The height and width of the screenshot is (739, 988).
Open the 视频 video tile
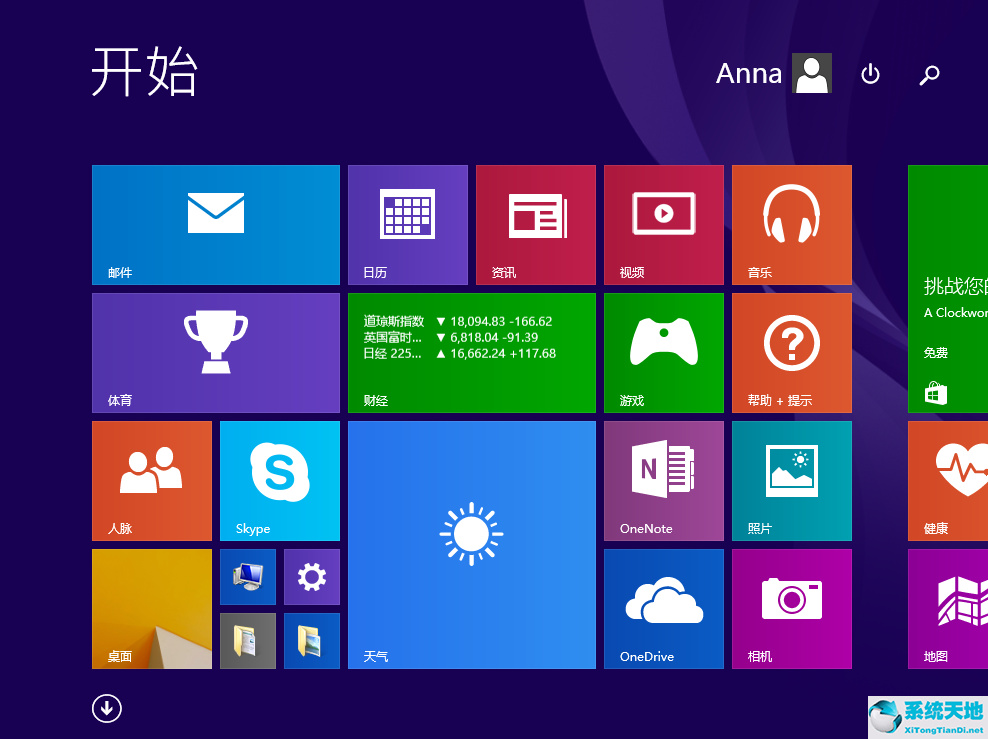[x=663, y=224]
